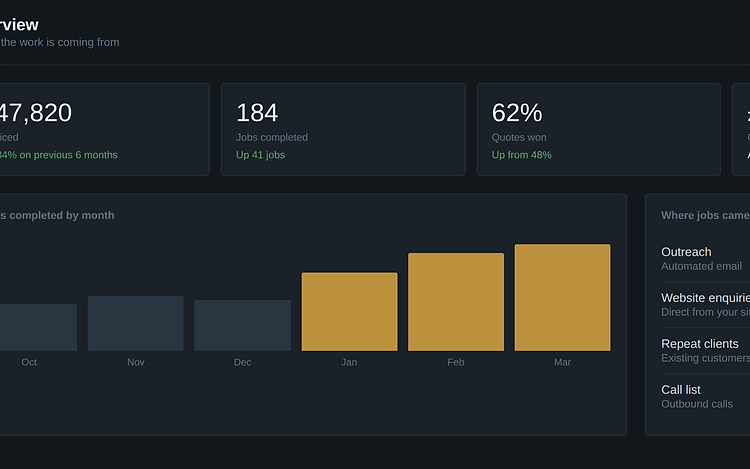Click the 'Existing customers' subtitle
The image size is (750, 469).
[706, 358]
